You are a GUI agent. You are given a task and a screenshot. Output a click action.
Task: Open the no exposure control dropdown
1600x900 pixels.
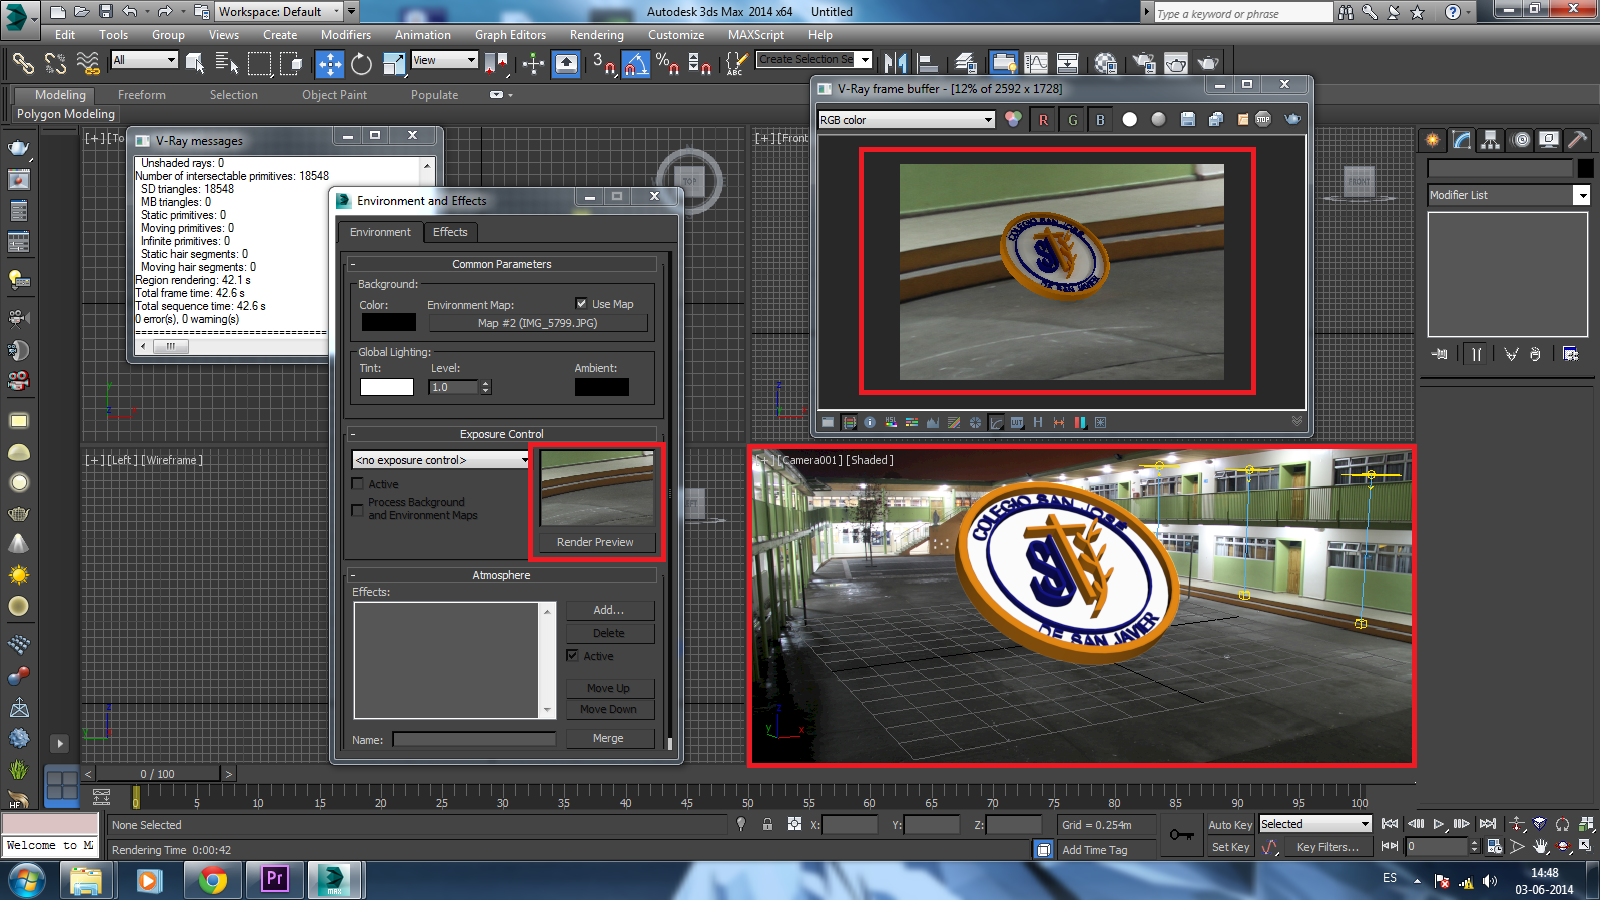(x=441, y=460)
